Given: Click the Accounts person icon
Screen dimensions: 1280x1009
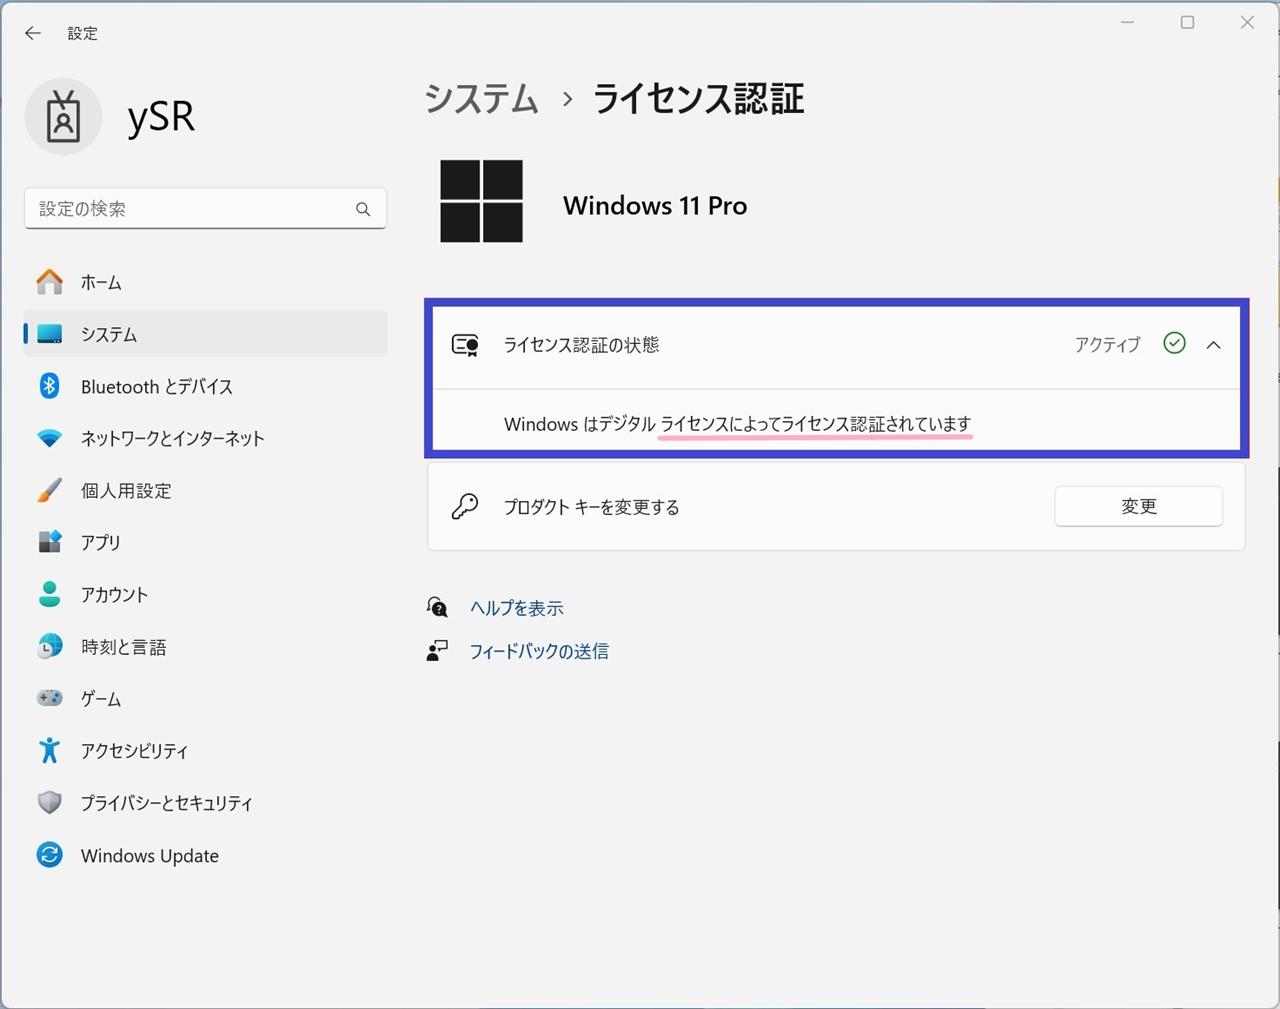Looking at the screenshot, I should click(x=49, y=594).
